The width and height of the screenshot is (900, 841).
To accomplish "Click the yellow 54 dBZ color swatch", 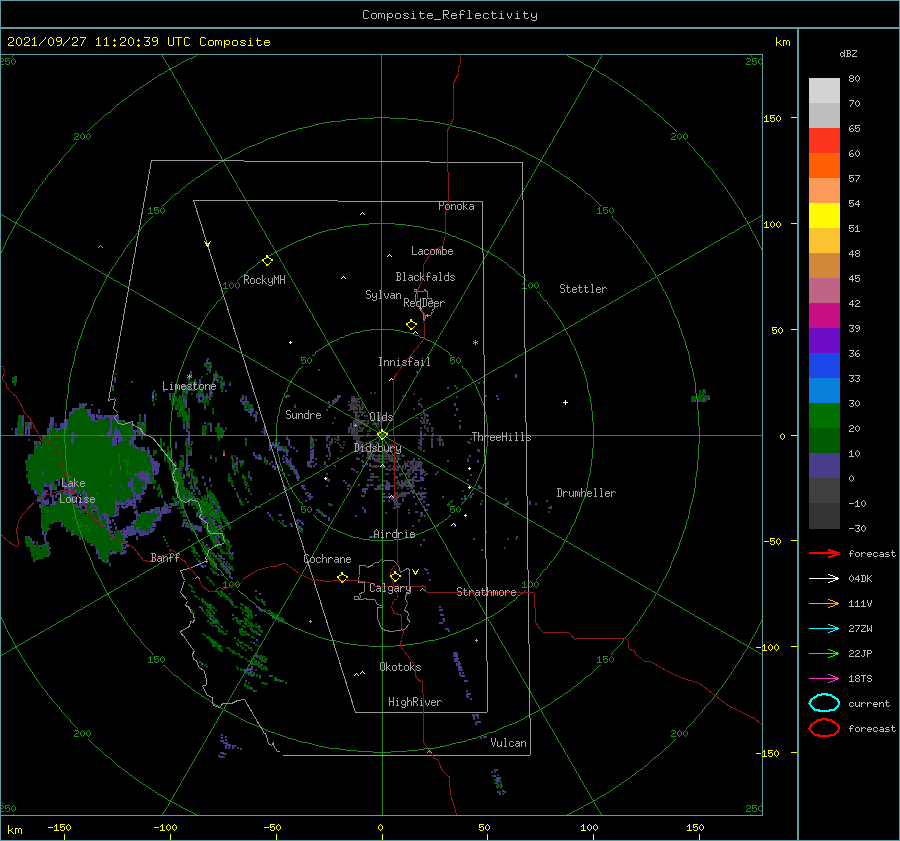I will click(x=824, y=215).
